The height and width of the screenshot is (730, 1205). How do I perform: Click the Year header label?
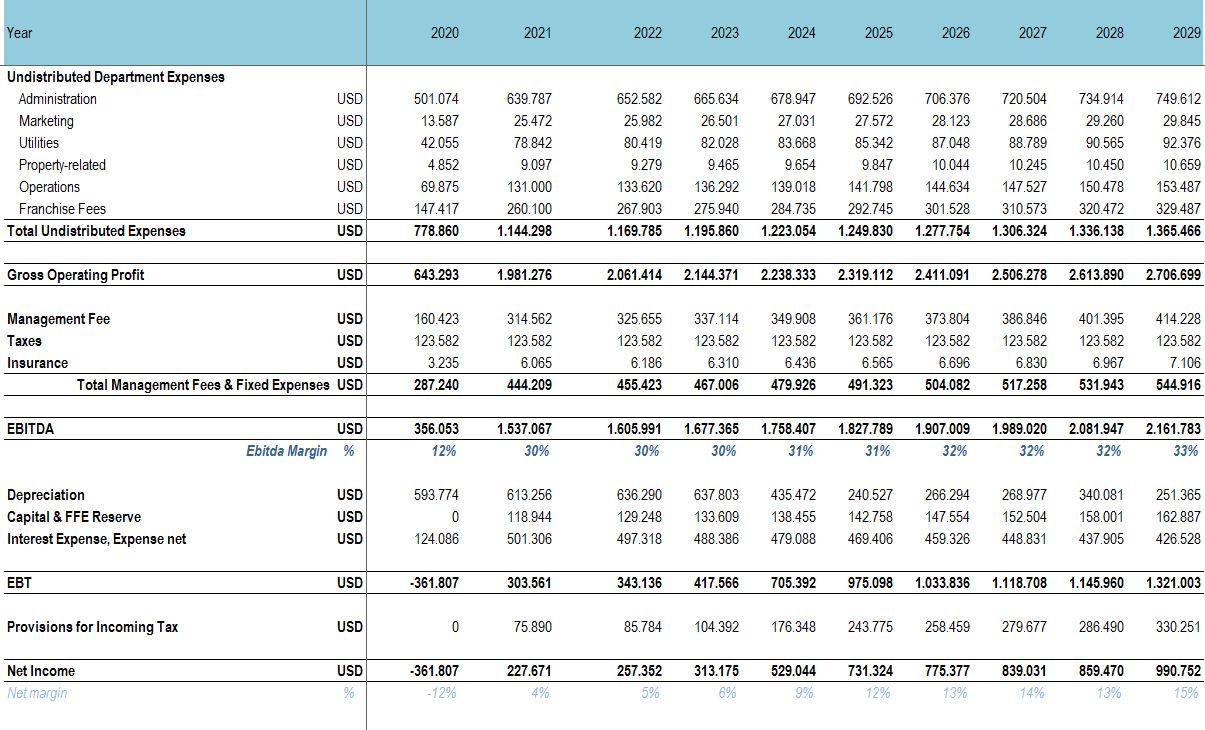[19, 33]
